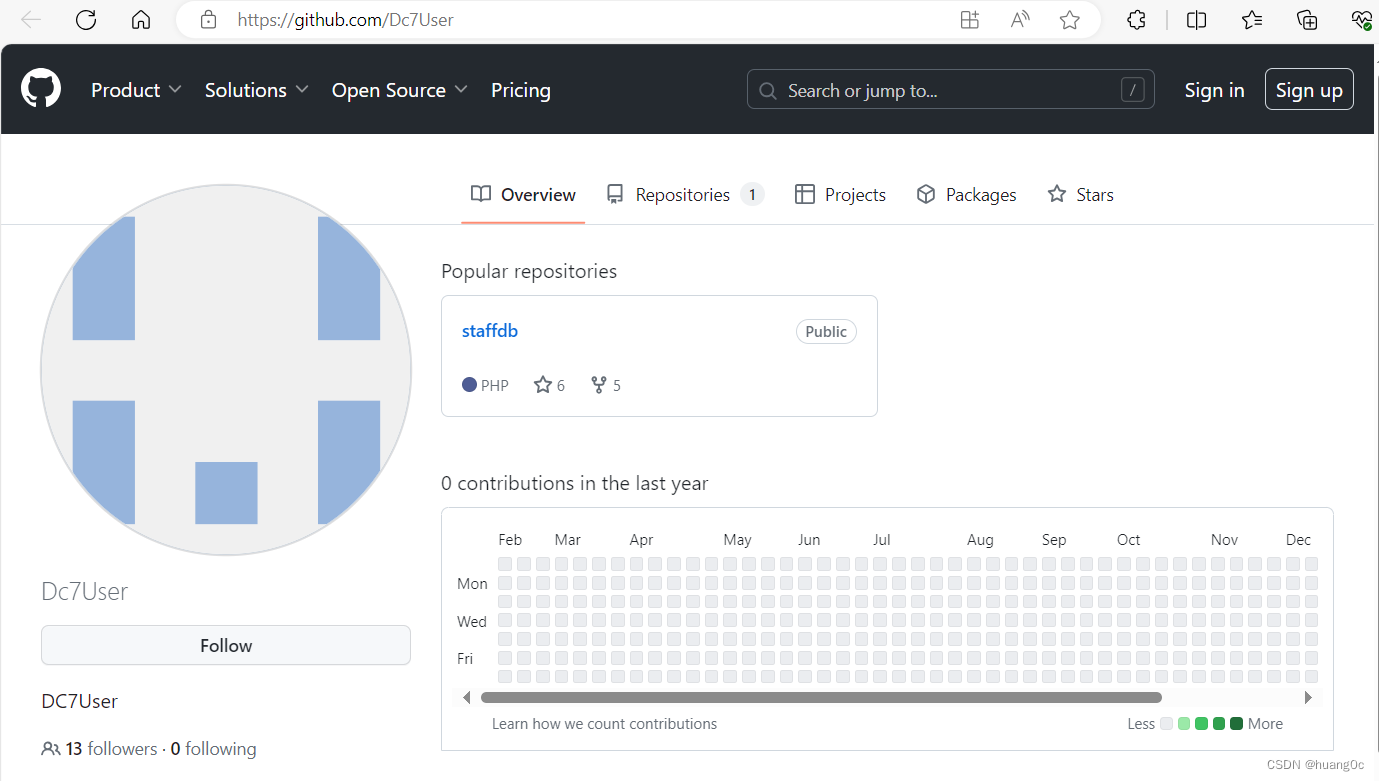Click the star icon on staffdb card

pos(543,385)
